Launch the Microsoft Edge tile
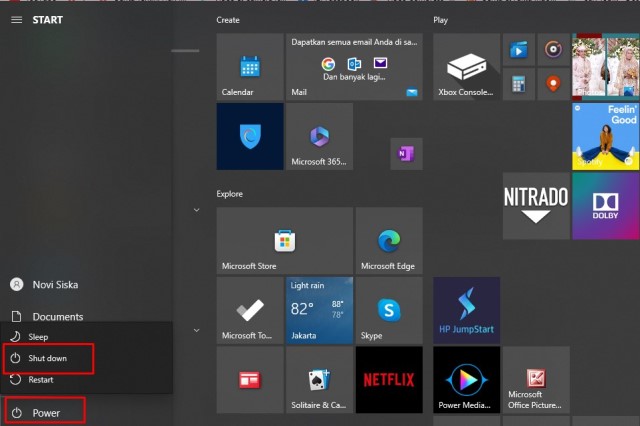 [389, 241]
